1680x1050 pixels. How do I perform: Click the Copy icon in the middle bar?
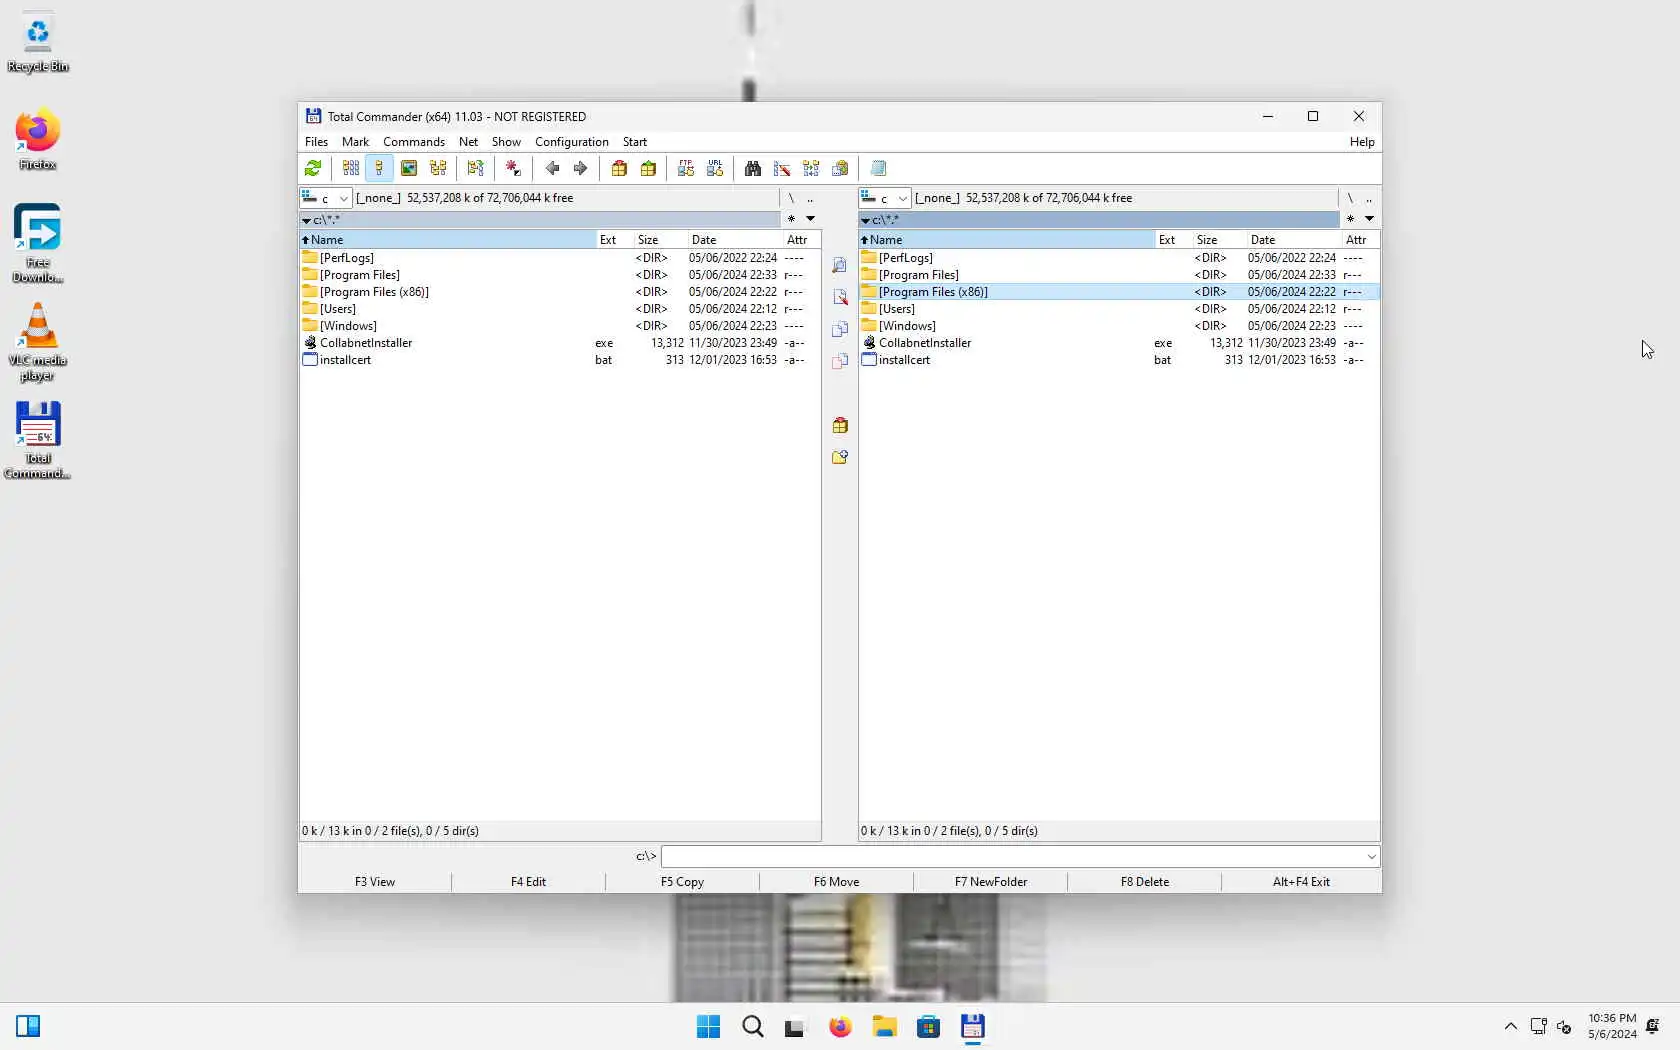840,329
